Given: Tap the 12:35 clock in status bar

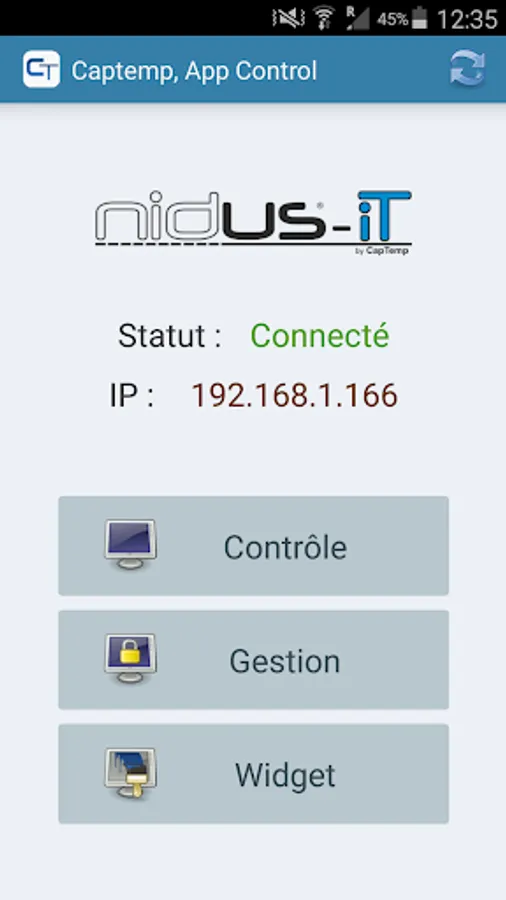Looking at the screenshot, I should tap(467, 19).
